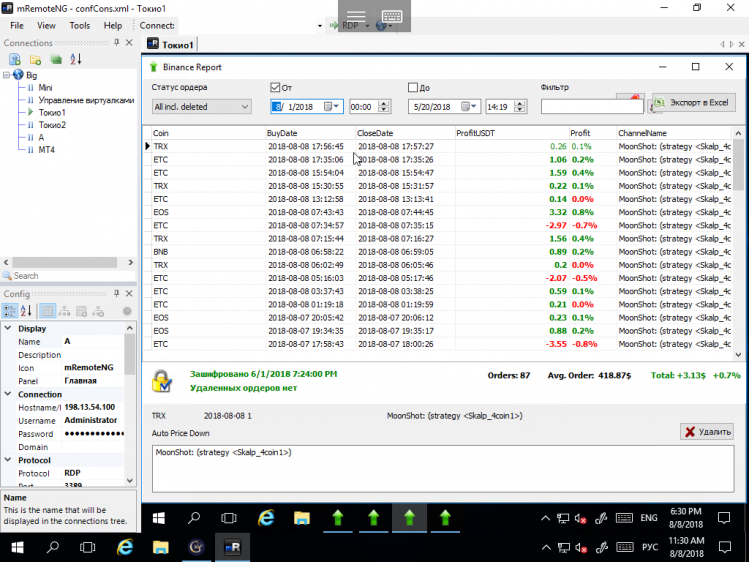Click mRemoteNG icon on local taskbar
This screenshot has width=749, height=562.
click(232, 547)
